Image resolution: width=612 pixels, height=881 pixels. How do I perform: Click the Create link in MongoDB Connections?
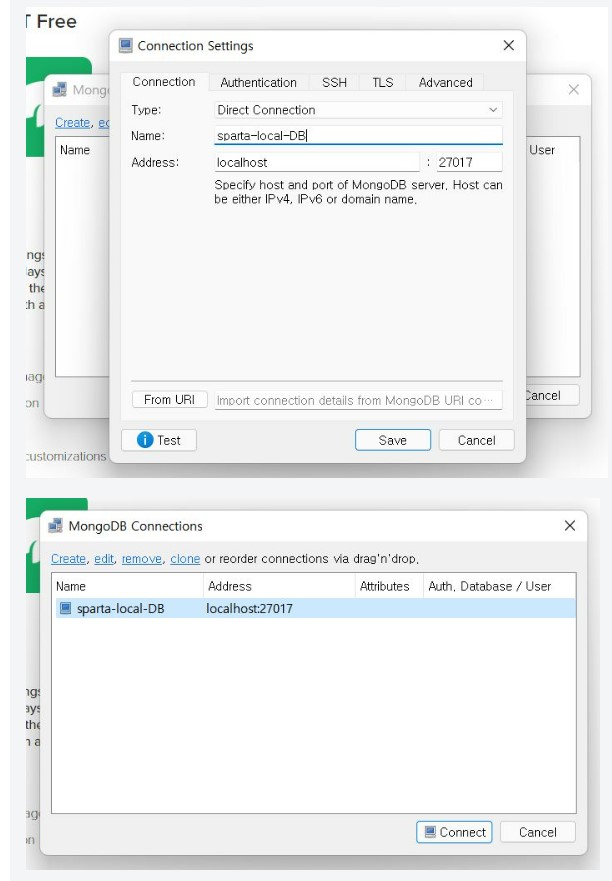point(69,558)
